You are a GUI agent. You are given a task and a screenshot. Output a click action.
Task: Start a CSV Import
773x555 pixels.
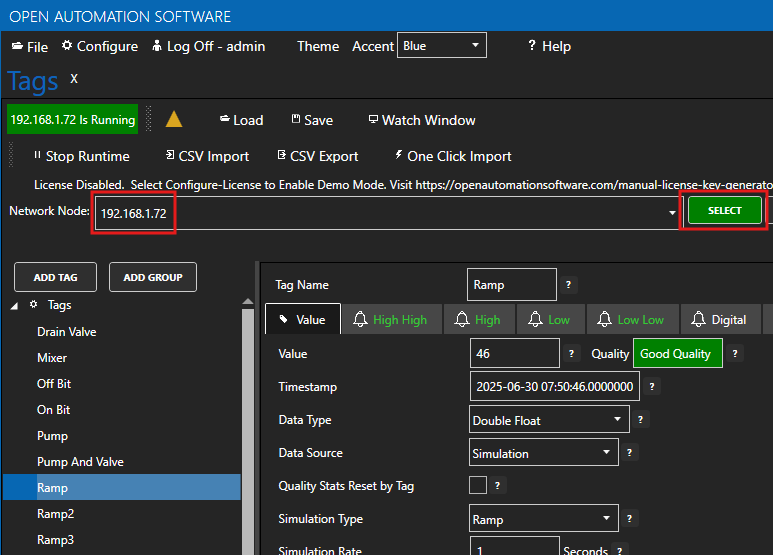(207, 156)
